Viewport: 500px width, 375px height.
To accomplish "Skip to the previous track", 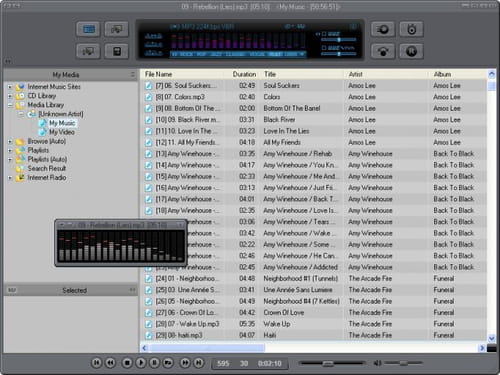I will pyautogui.click(x=96, y=362).
